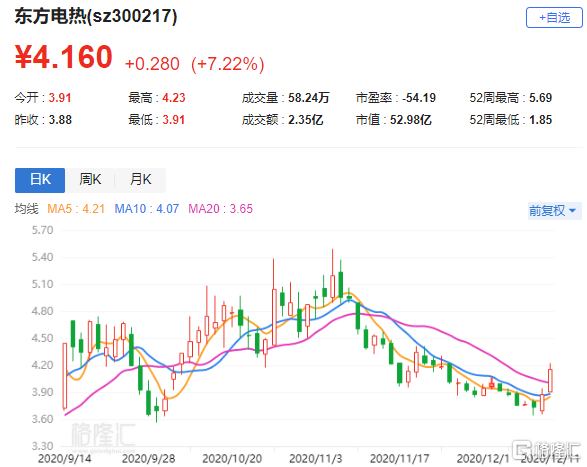587x467 pixels.
Task: Click the 5.70 y-axis price label
Action: coord(42,230)
